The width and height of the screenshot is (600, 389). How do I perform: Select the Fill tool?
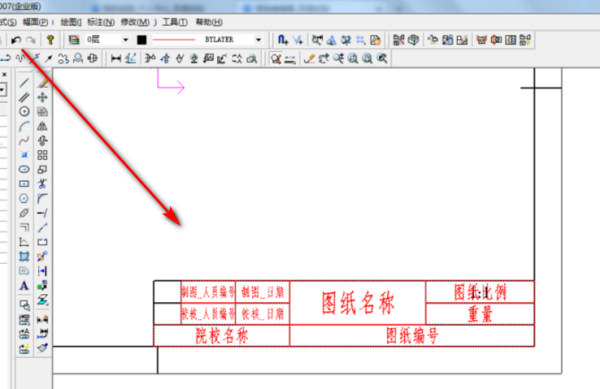pyautogui.click(x=24, y=271)
